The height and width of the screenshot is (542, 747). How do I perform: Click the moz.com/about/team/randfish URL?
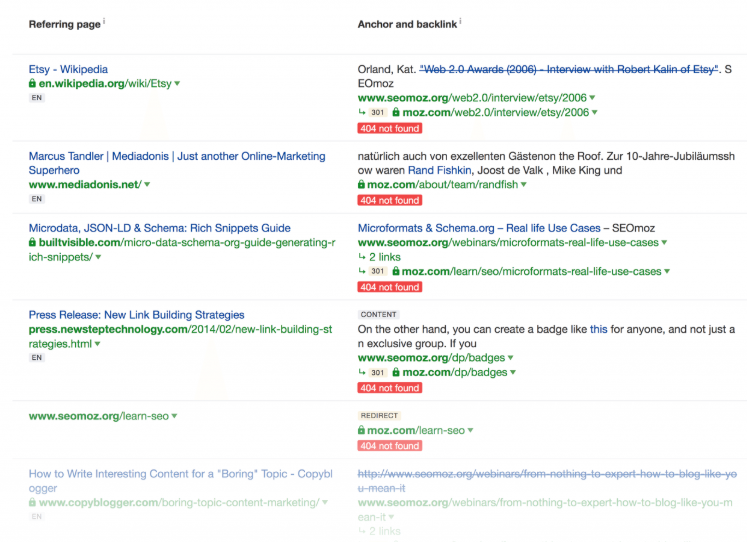pyautogui.click(x=443, y=184)
